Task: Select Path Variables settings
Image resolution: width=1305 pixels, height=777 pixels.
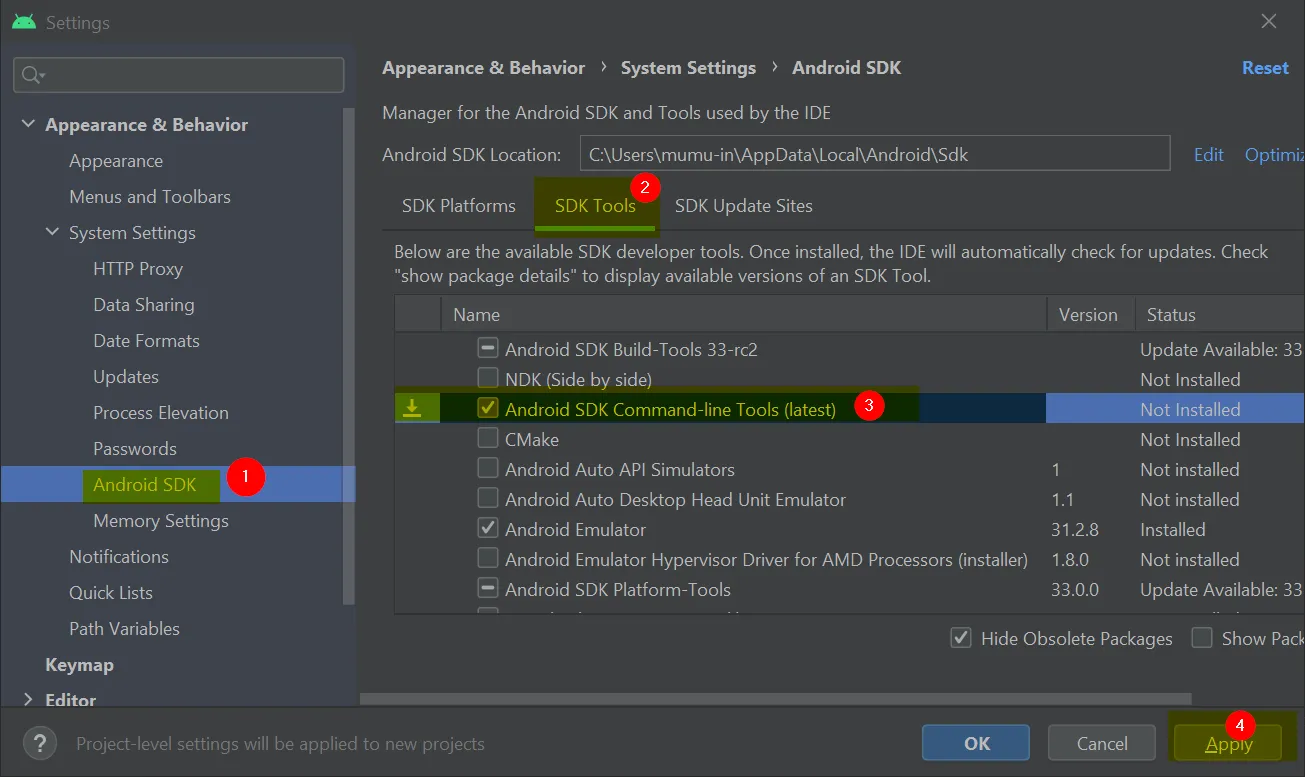Action: [x=125, y=629]
